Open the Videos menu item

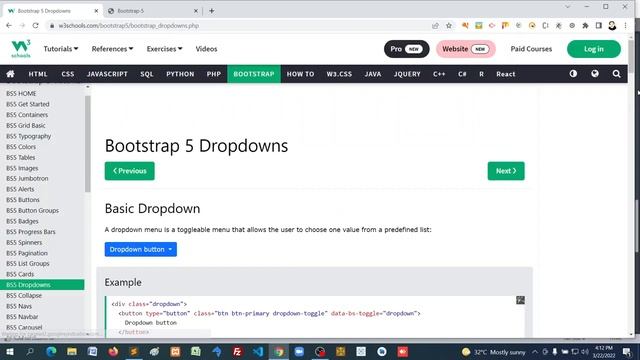pos(206,49)
